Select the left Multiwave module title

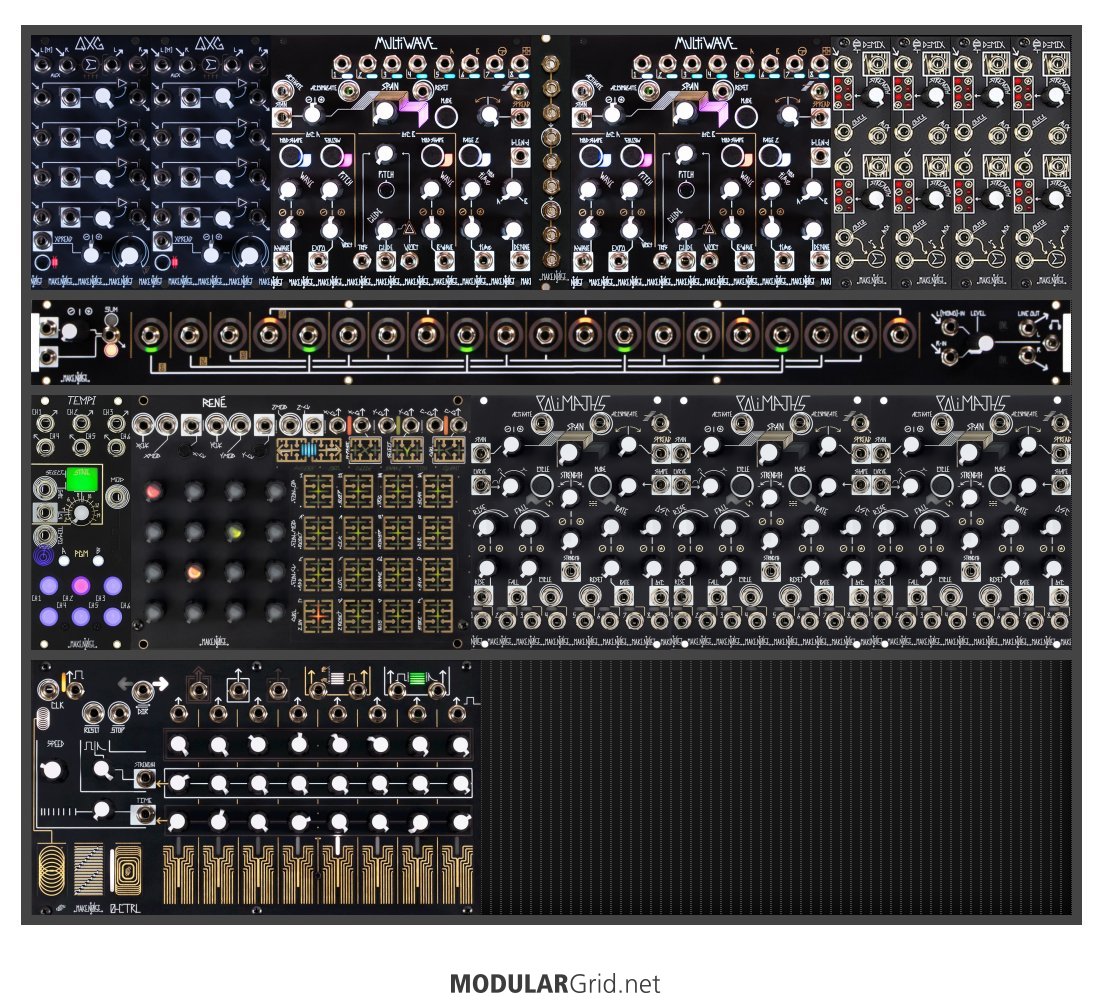(406, 43)
